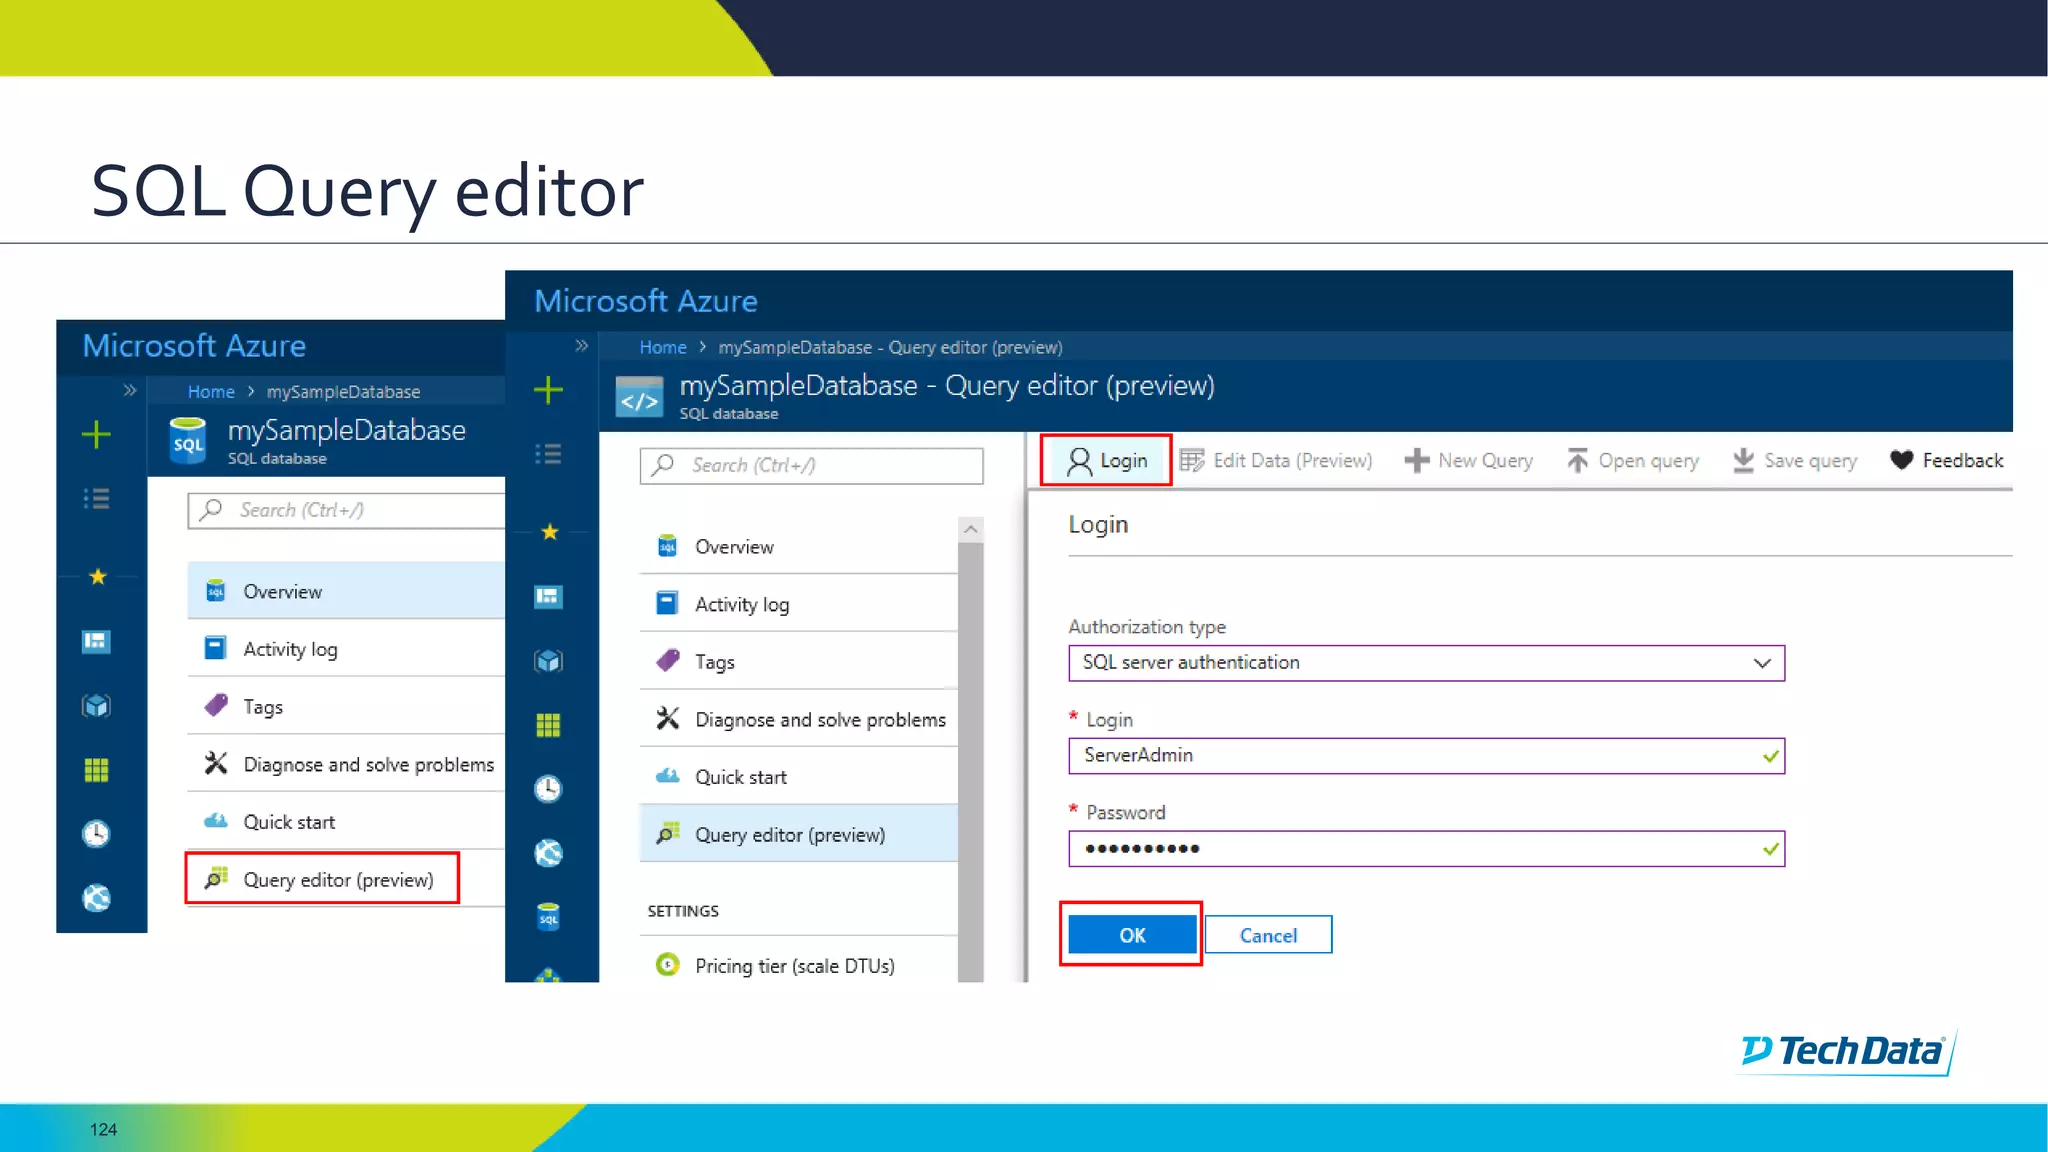2048x1152 pixels.
Task: Open the Authorization type dropdown
Action: click(1426, 663)
